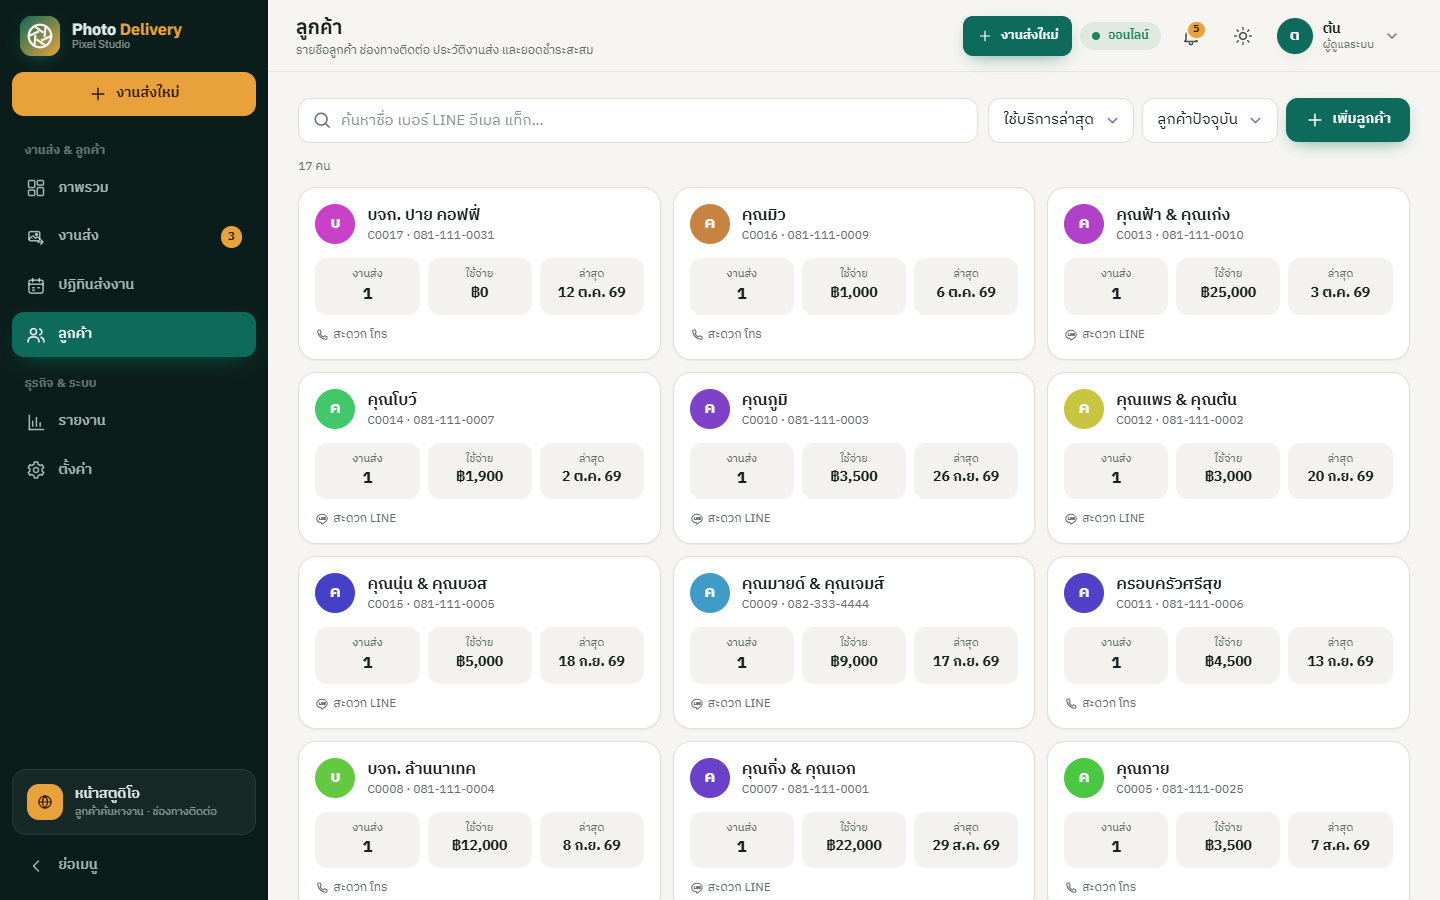Focus the customer search input field
The width and height of the screenshot is (1440, 900).
[x=638, y=120]
